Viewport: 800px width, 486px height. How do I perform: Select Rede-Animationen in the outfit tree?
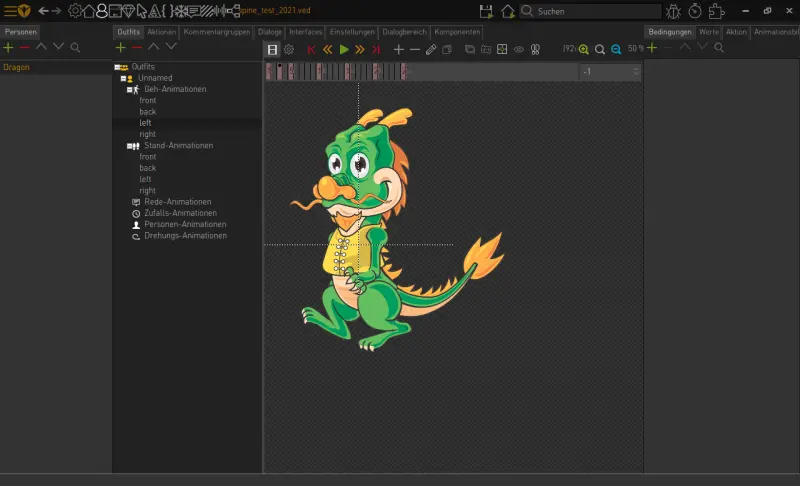pyautogui.click(x=178, y=202)
